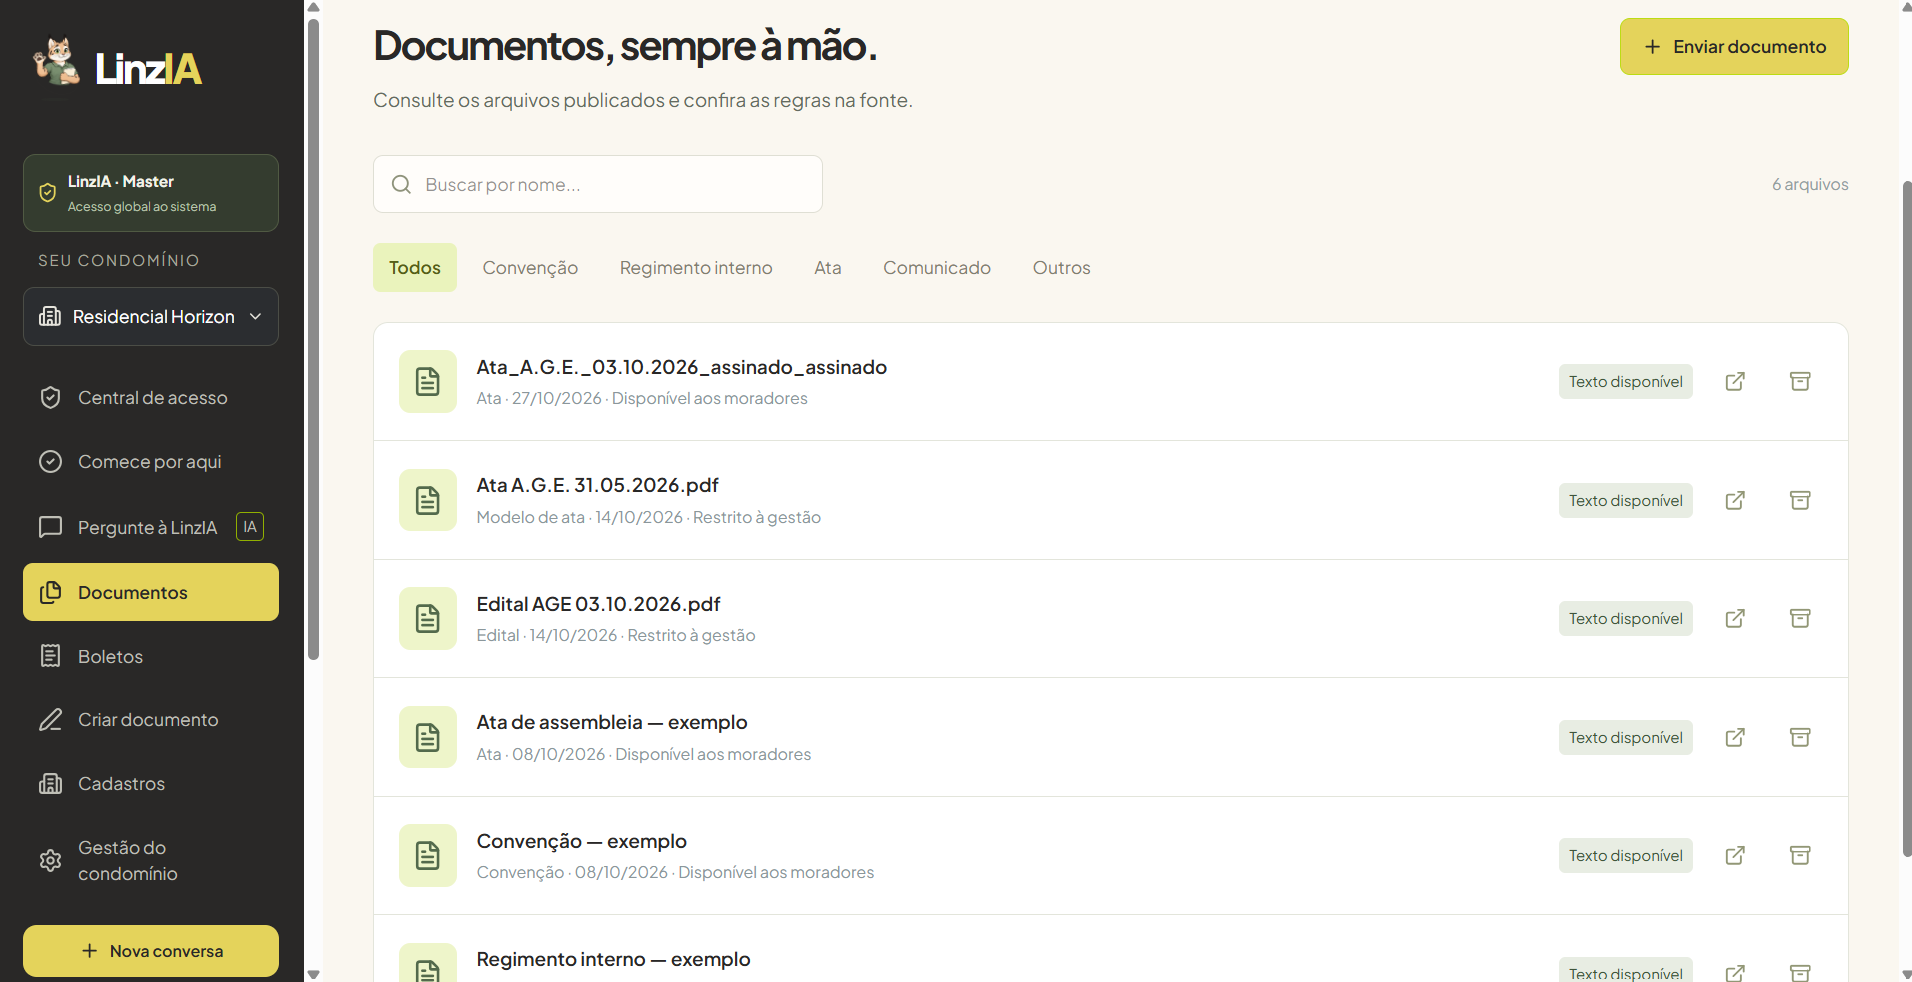Focus the Buscar por nome search field

tap(598, 184)
